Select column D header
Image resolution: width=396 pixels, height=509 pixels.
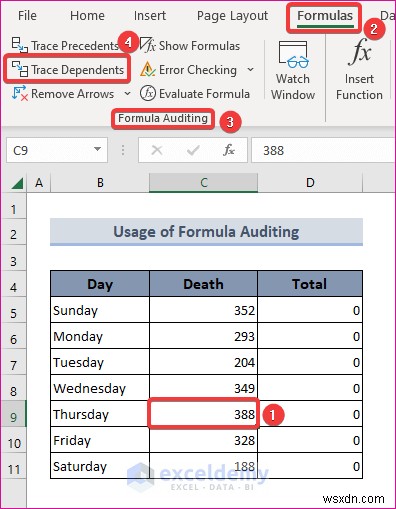(x=310, y=183)
